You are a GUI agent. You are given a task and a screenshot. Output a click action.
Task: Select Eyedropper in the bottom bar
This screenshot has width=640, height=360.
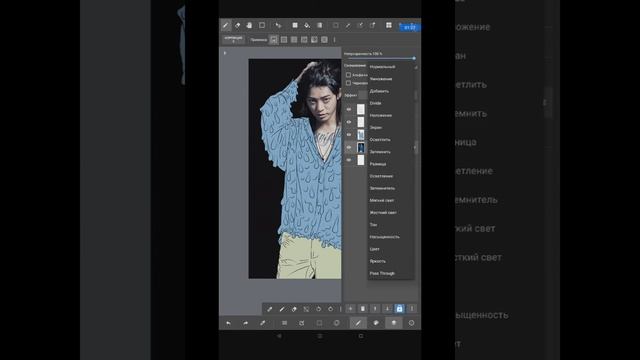click(x=262, y=323)
